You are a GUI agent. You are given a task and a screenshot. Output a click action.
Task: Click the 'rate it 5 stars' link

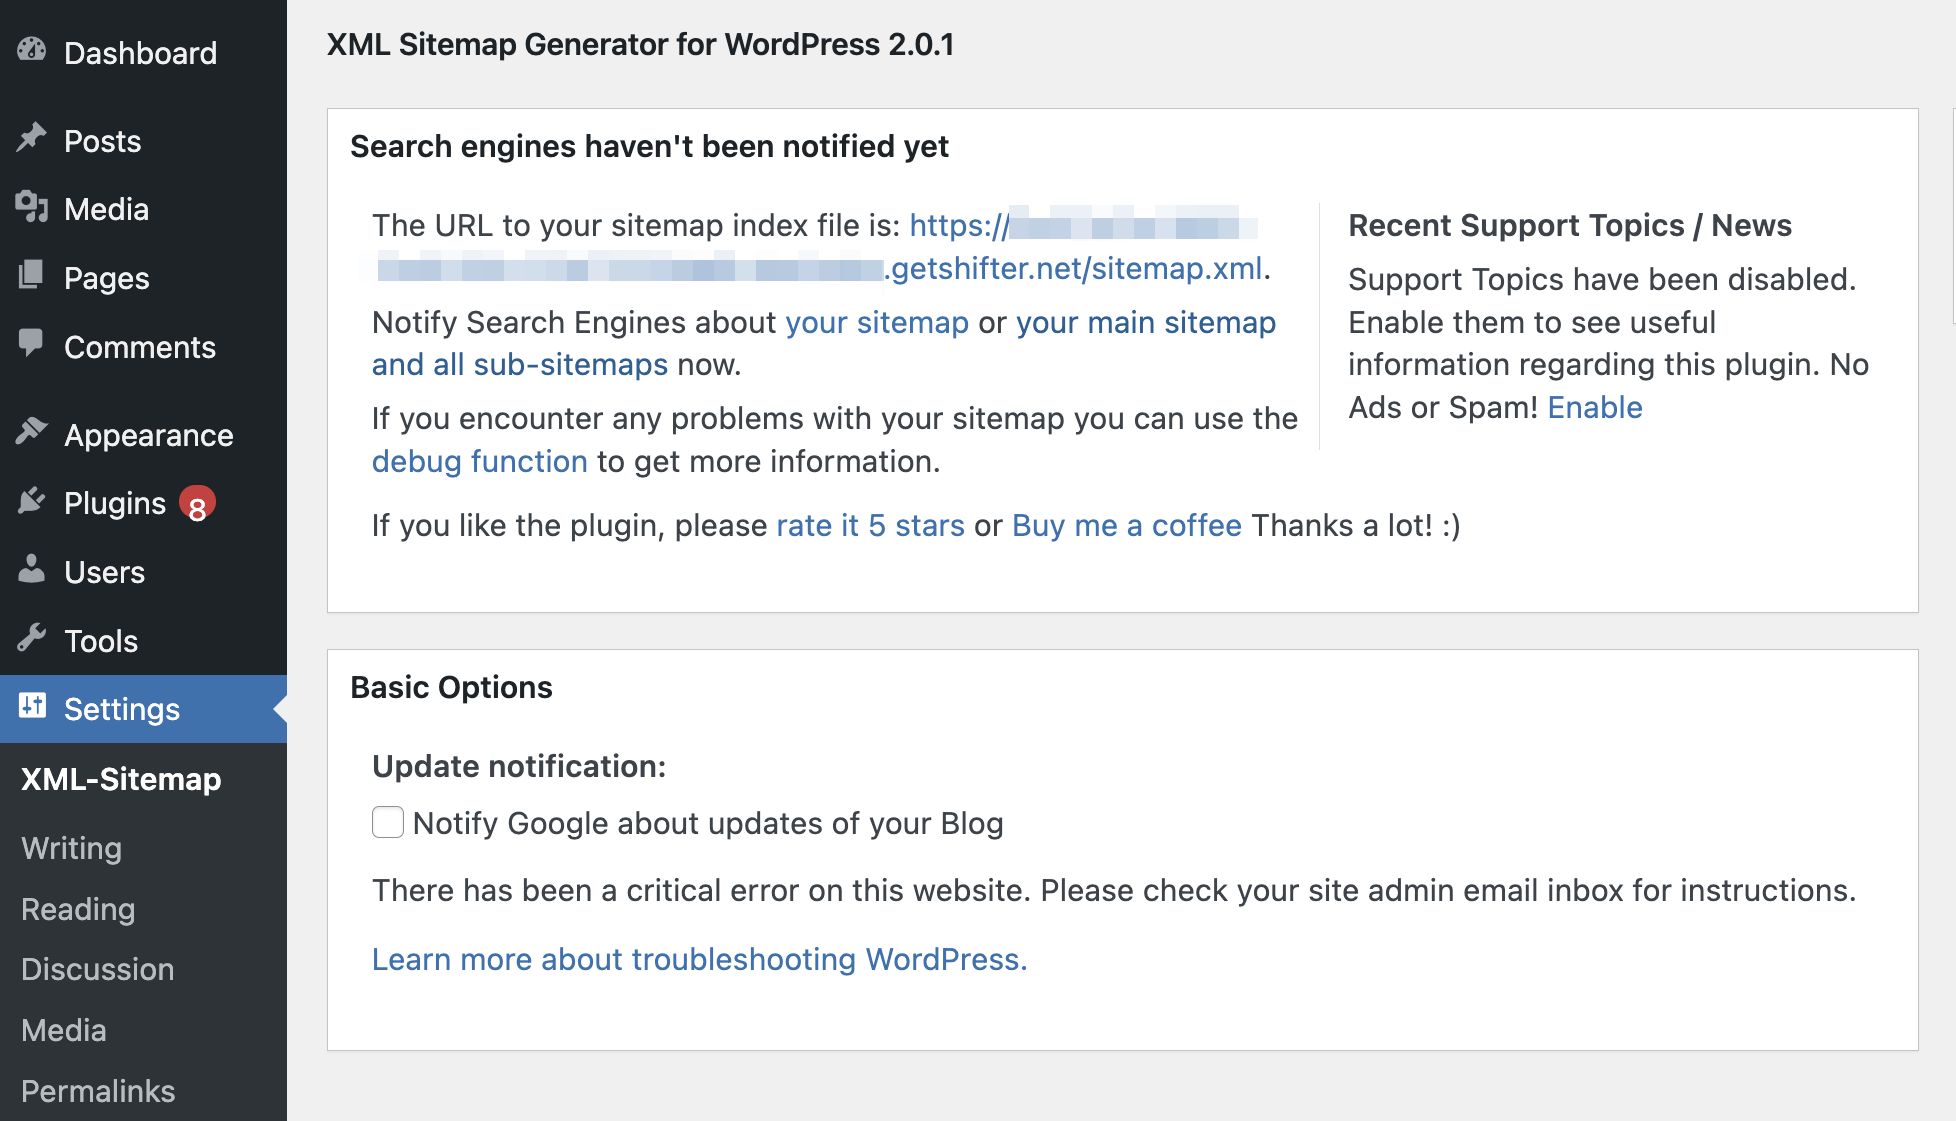pos(870,526)
